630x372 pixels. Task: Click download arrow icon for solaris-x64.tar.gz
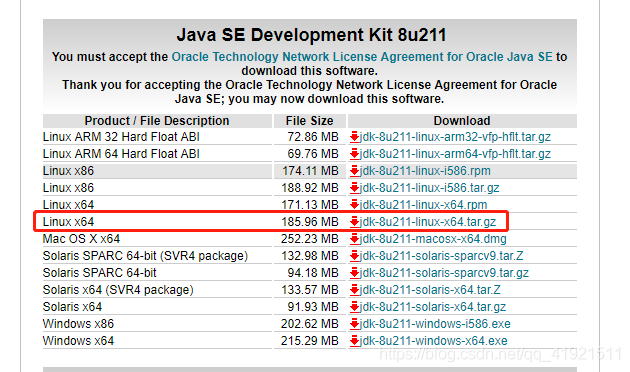point(354,307)
